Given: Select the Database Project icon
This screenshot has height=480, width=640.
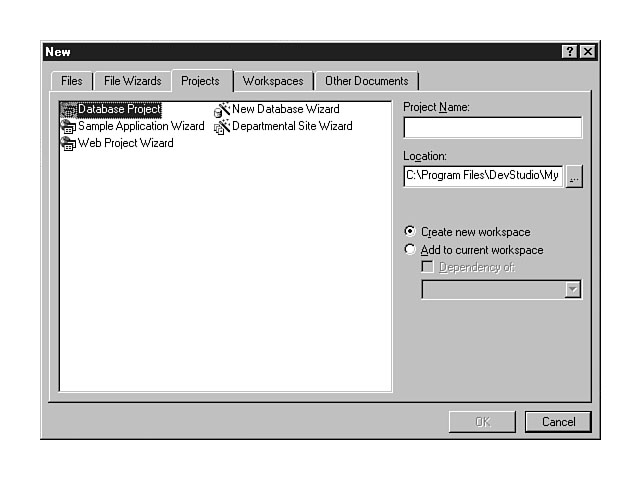Looking at the screenshot, I should click(68, 110).
